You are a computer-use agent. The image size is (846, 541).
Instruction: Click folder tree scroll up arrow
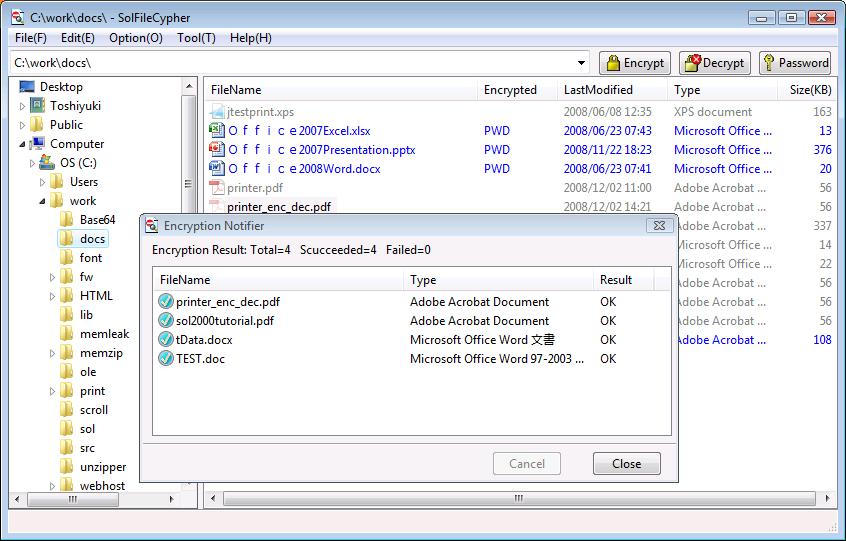pyautogui.click(x=189, y=86)
